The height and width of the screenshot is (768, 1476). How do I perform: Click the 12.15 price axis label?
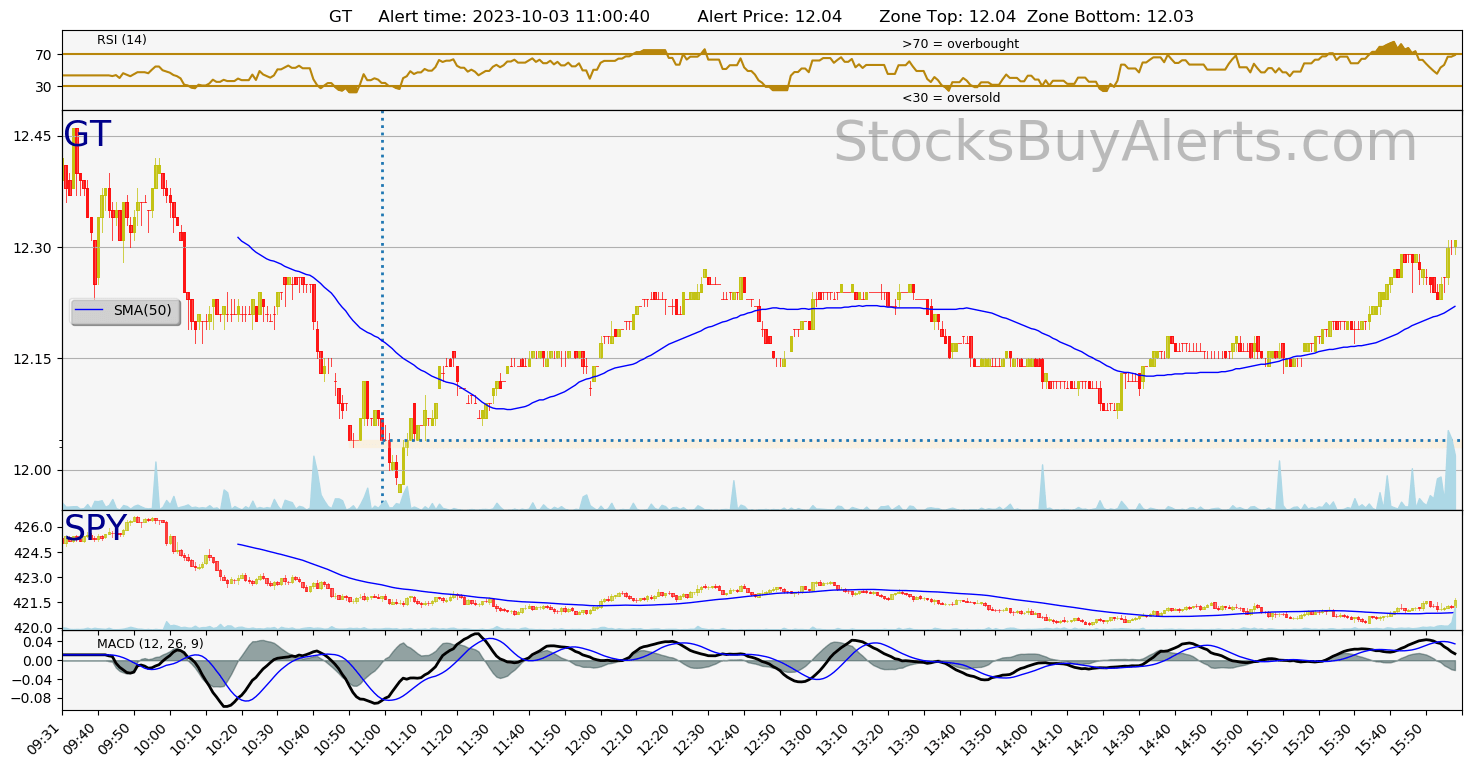coord(32,358)
